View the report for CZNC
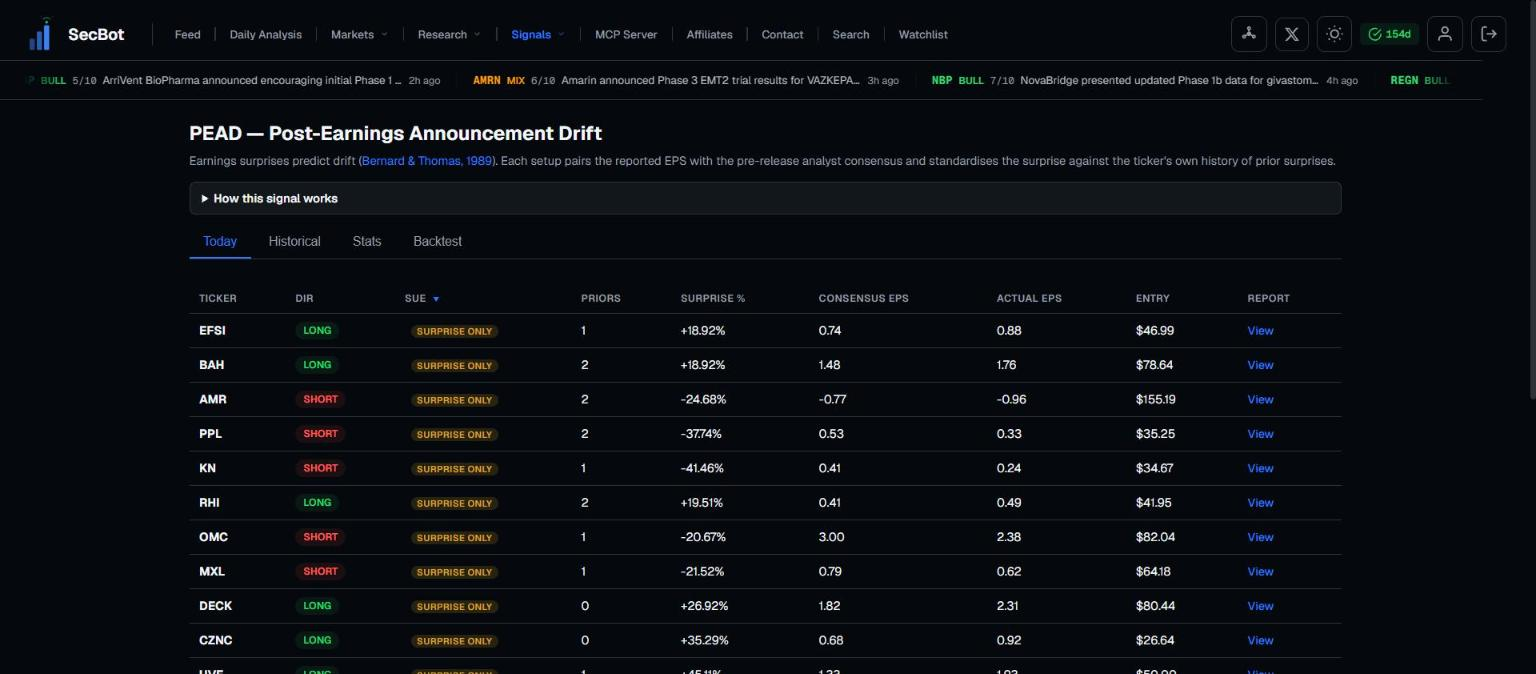The width and height of the screenshot is (1536, 674). pos(1260,641)
